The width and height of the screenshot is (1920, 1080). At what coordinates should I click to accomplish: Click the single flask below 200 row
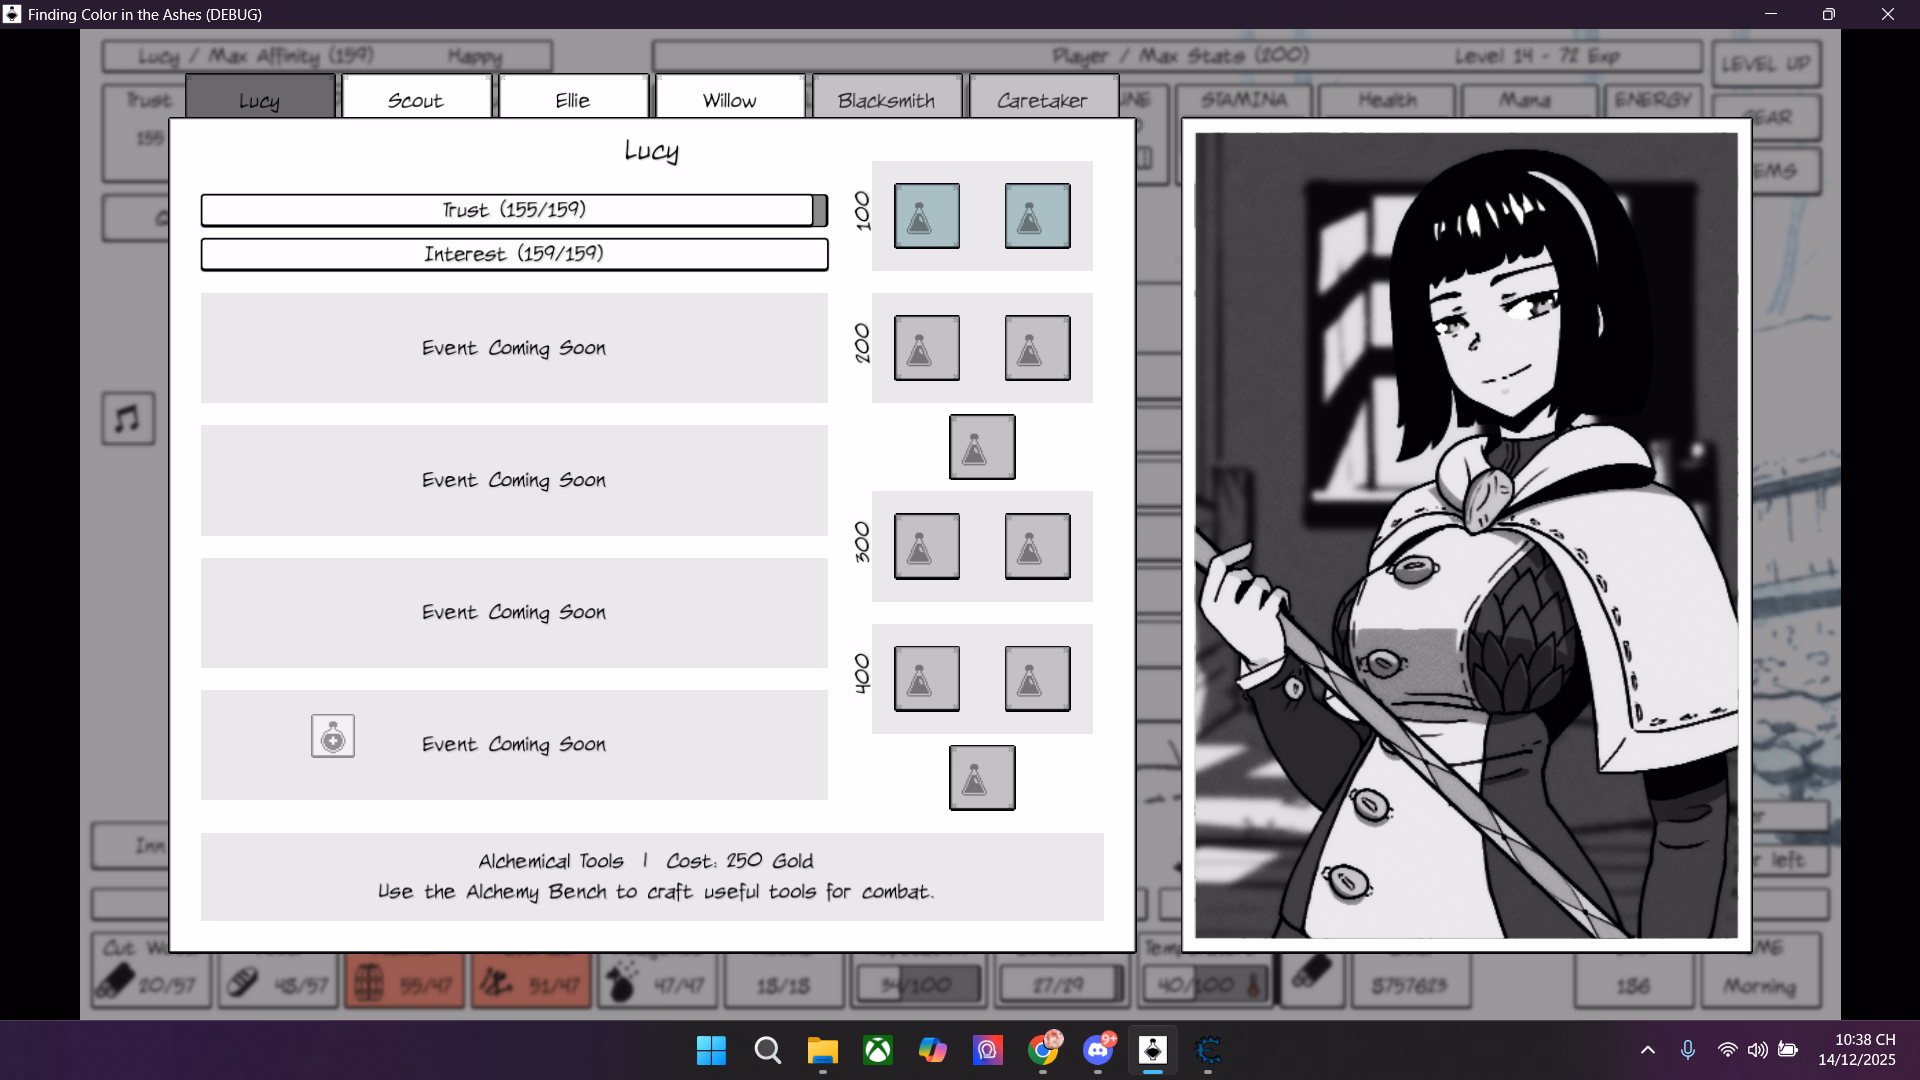(981, 447)
